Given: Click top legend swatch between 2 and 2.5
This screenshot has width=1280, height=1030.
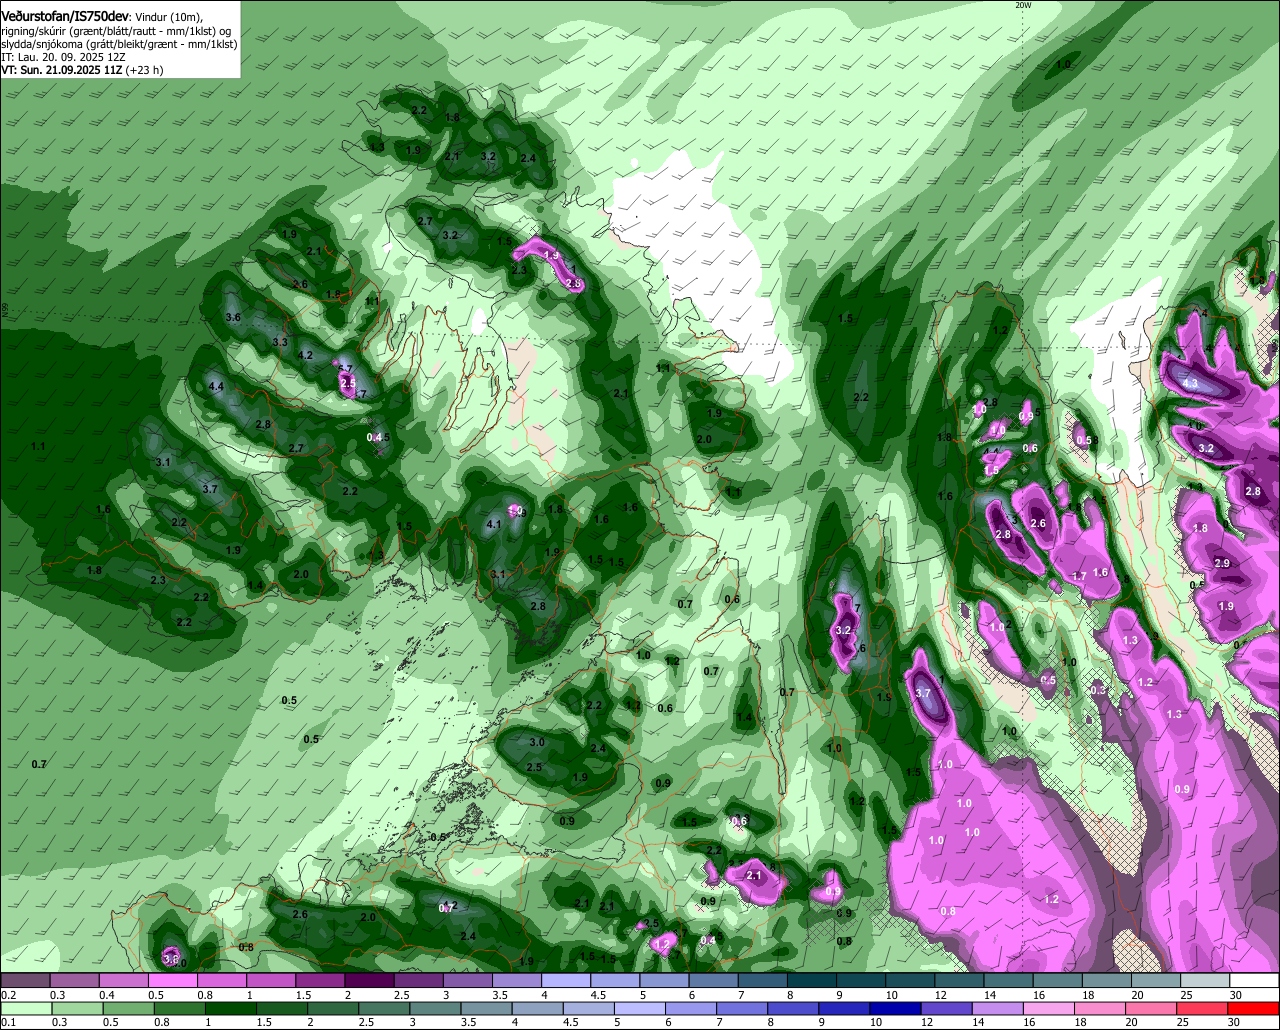Looking at the screenshot, I should pos(368,980).
